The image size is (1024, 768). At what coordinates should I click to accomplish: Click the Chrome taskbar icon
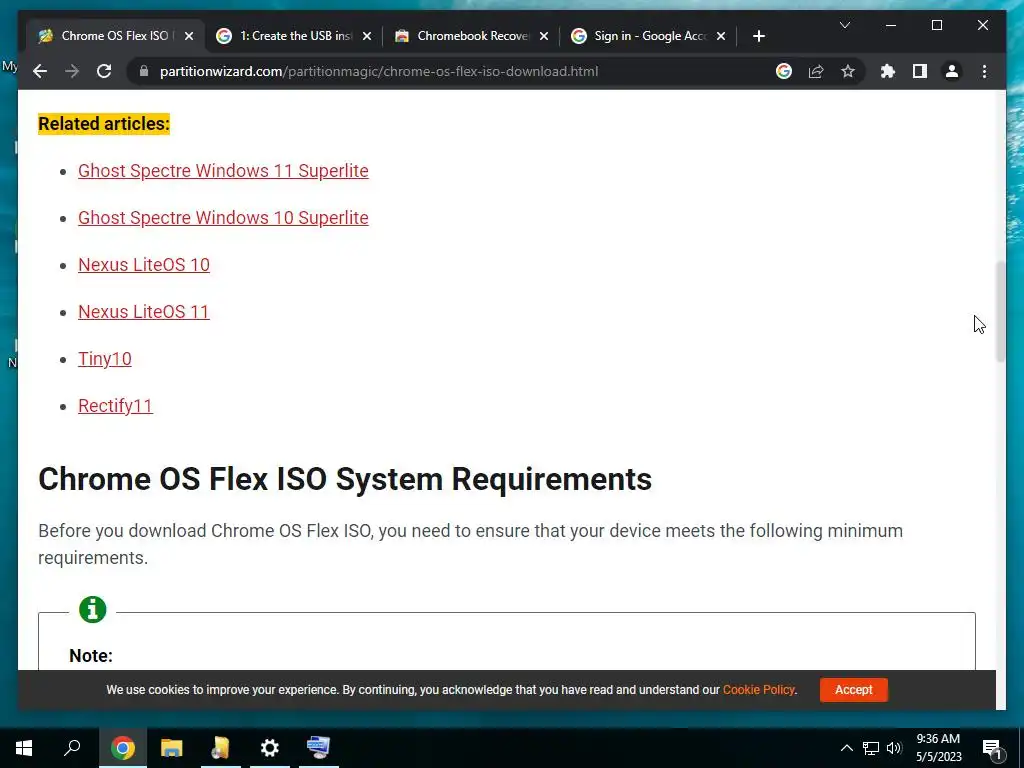click(123, 748)
